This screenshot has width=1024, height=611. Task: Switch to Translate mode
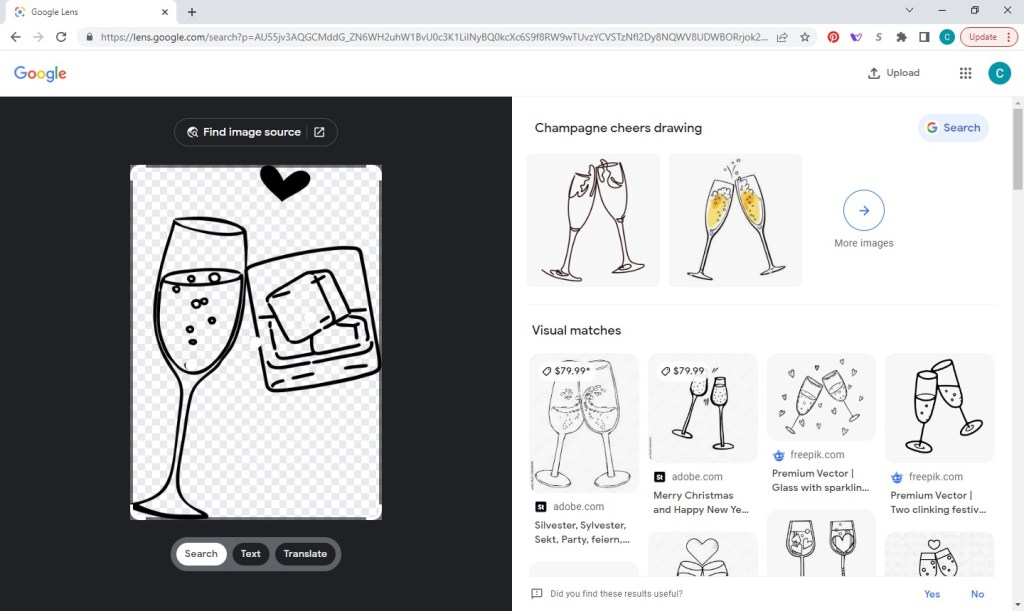pos(305,554)
